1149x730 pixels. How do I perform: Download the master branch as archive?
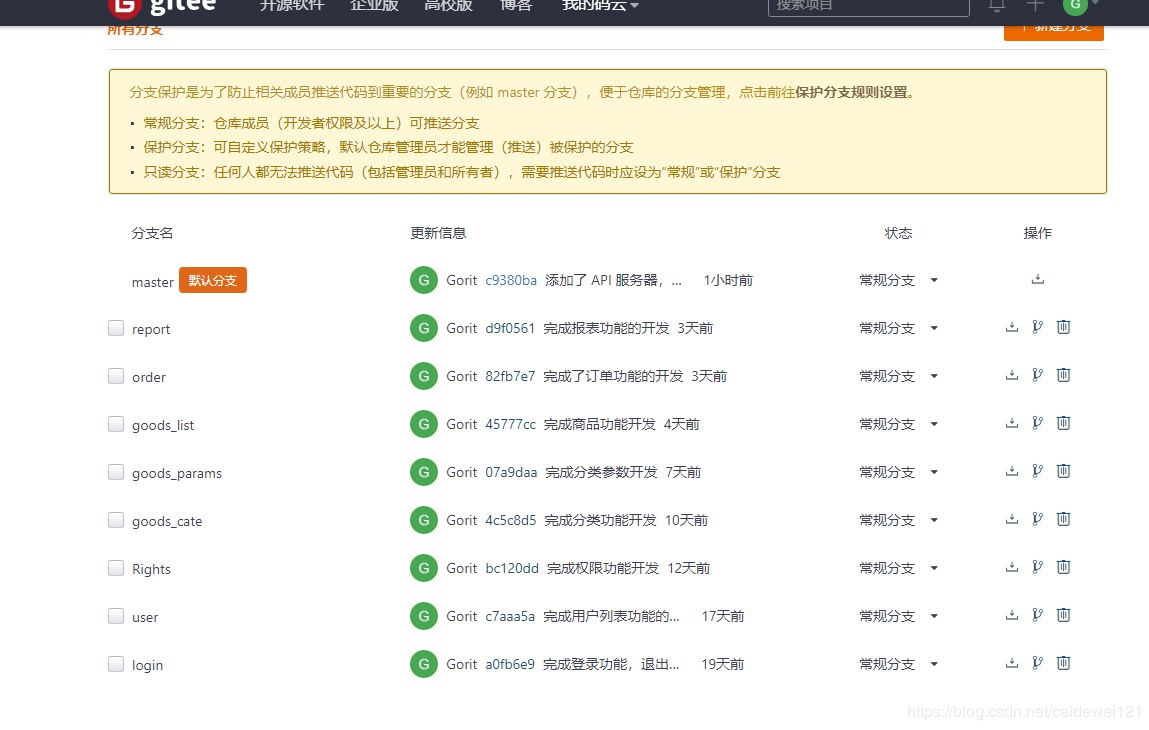[1037, 279]
